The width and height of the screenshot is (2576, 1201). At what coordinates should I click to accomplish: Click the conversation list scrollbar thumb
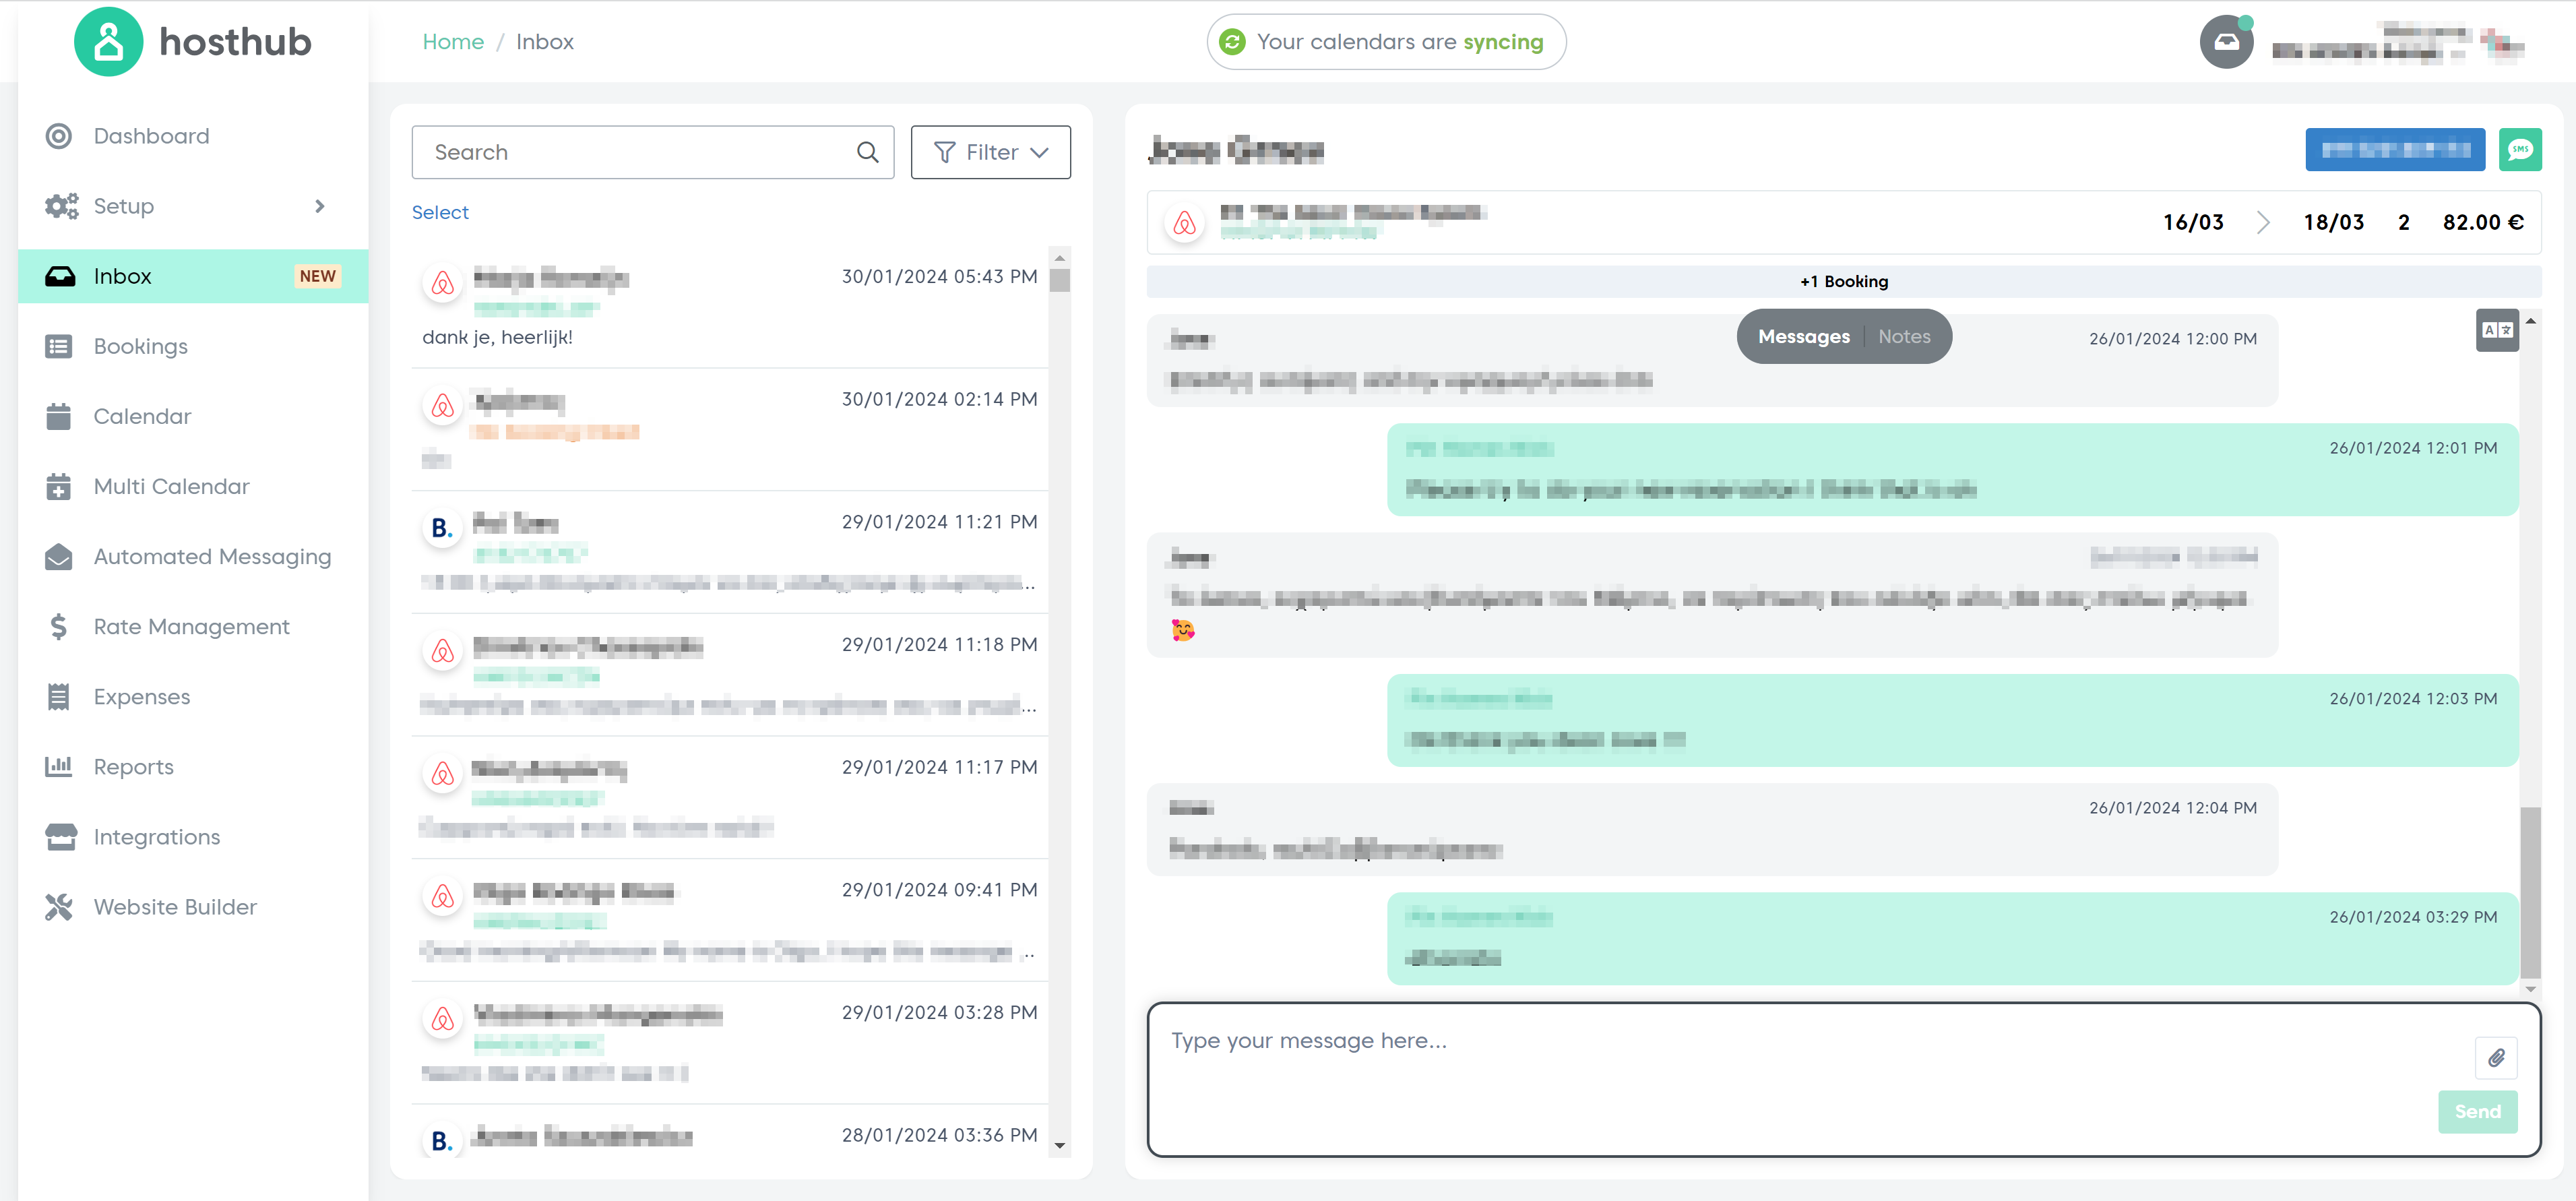(x=1060, y=281)
